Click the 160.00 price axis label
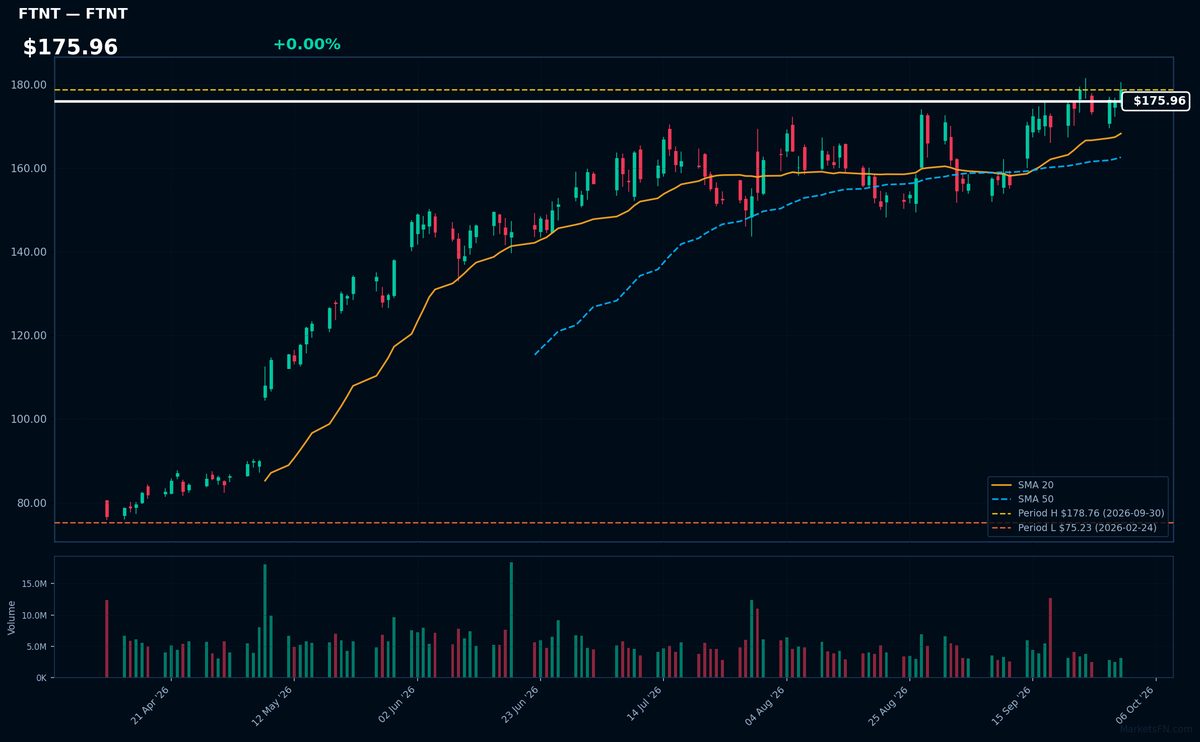This screenshot has width=1200, height=742. [29, 168]
